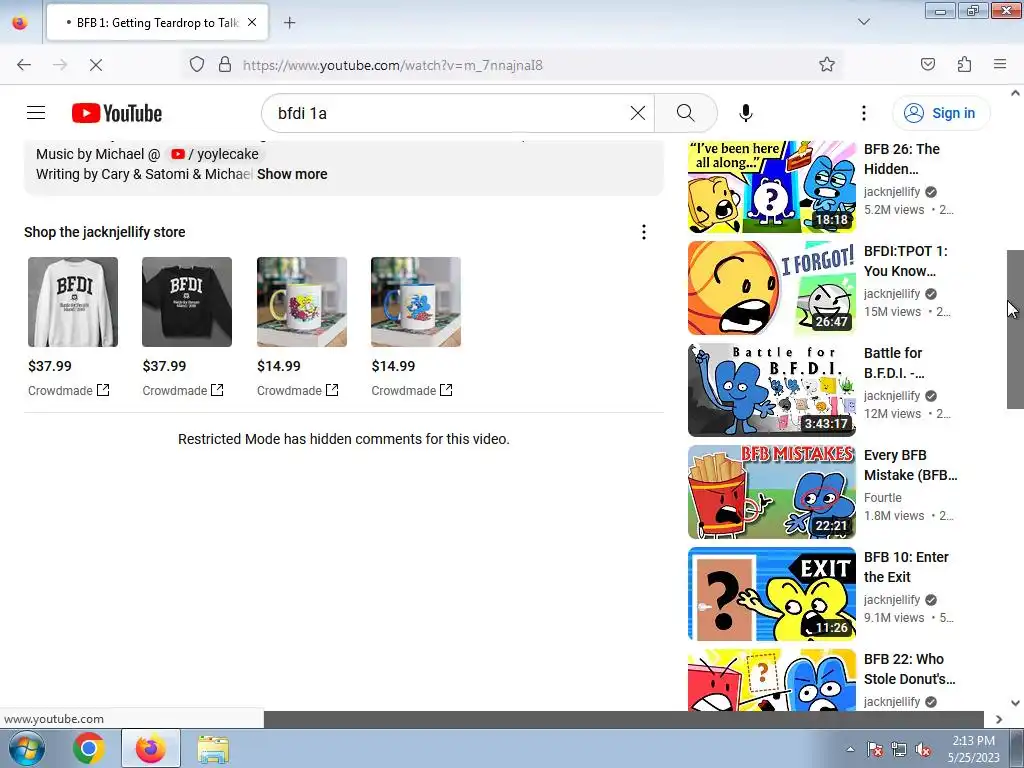This screenshot has width=1024, height=768.
Task: View site info via padlock icon
Action: click(x=225, y=65)
